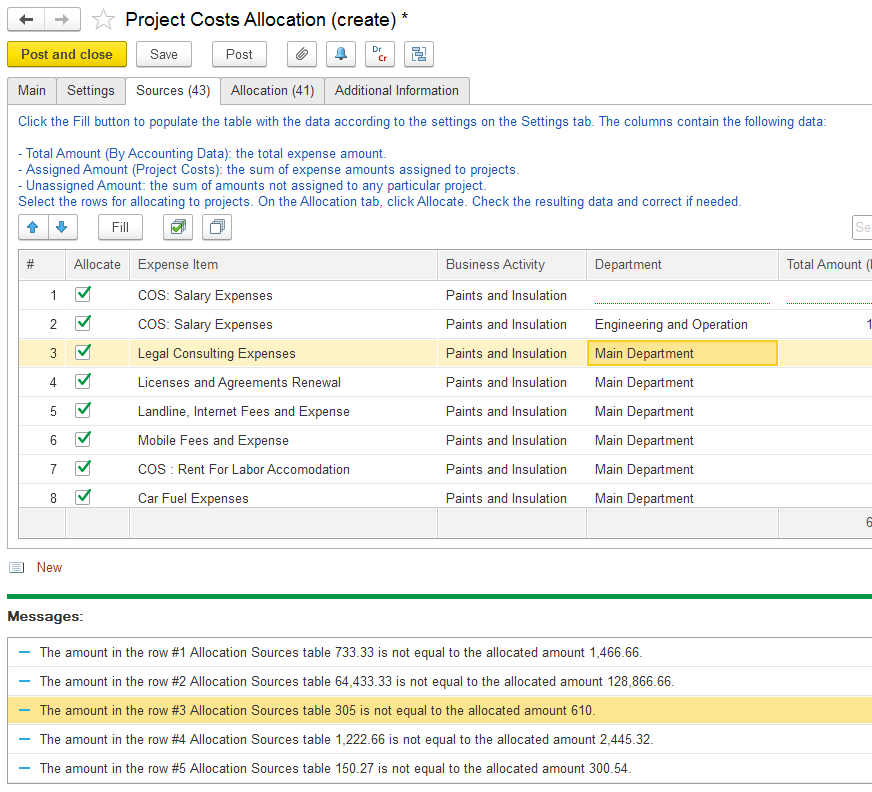
Task: Open attached files paperclip icon
Action: pyautogui.click(x=301, y=55)
